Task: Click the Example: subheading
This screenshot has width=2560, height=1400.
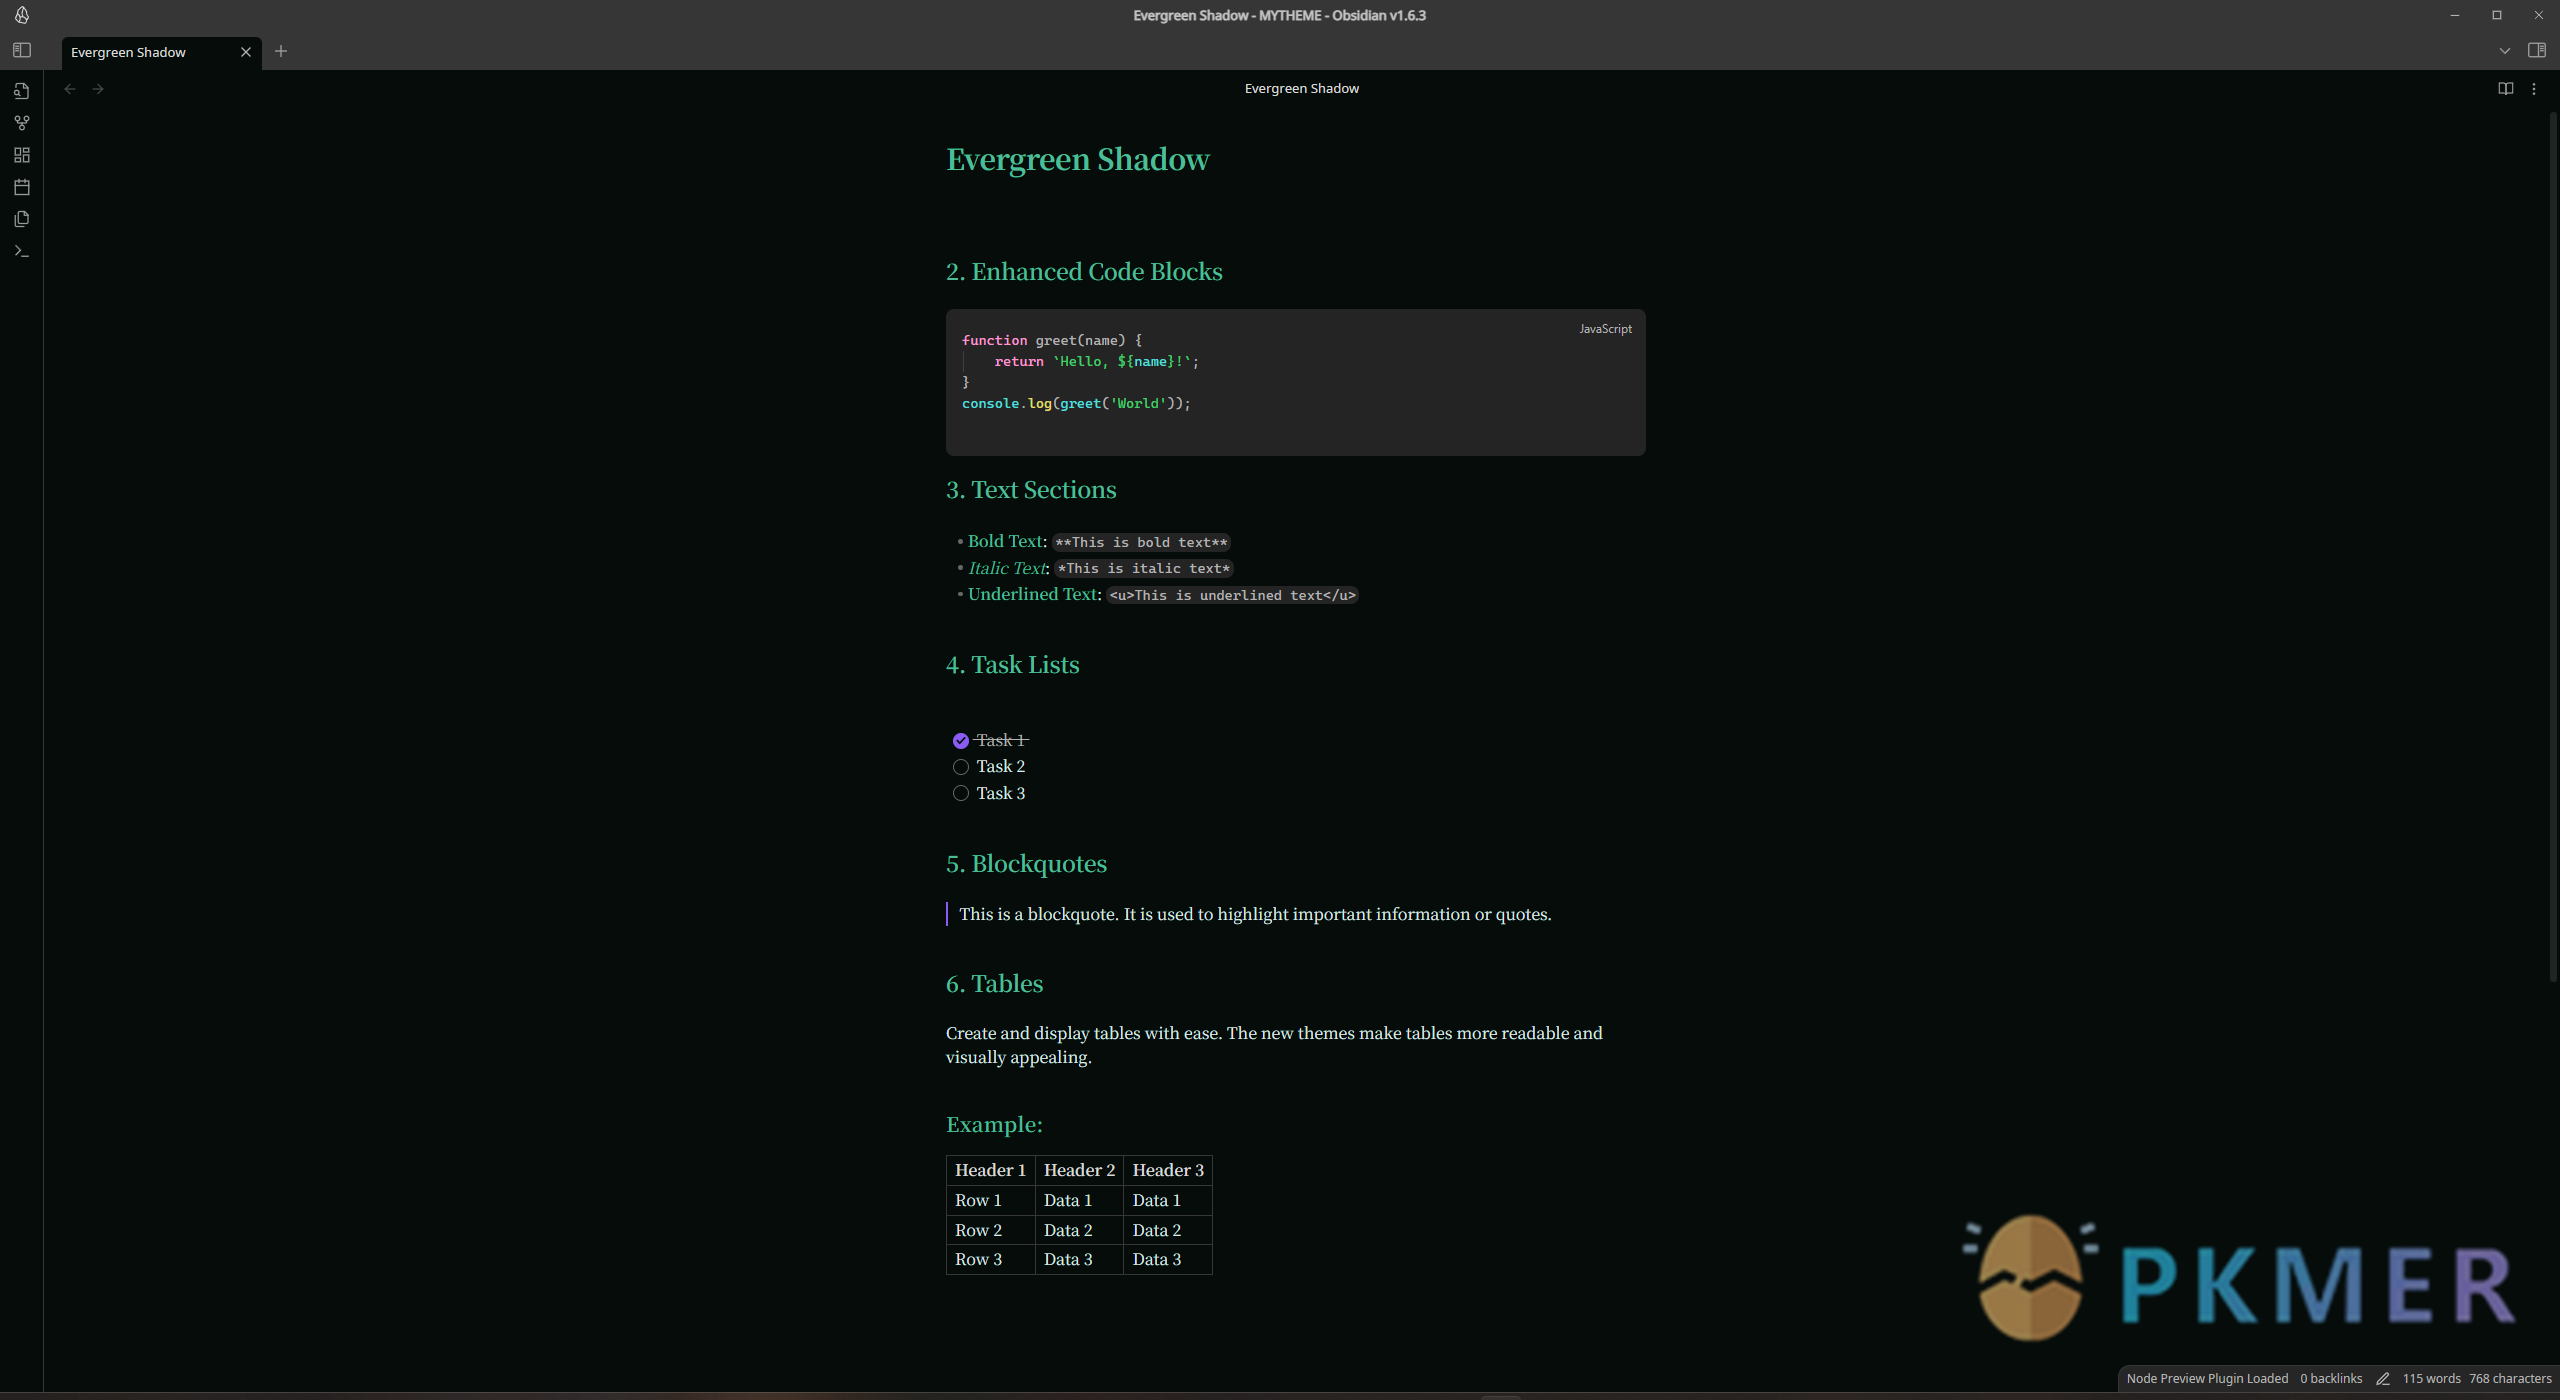Action: 994,1125
